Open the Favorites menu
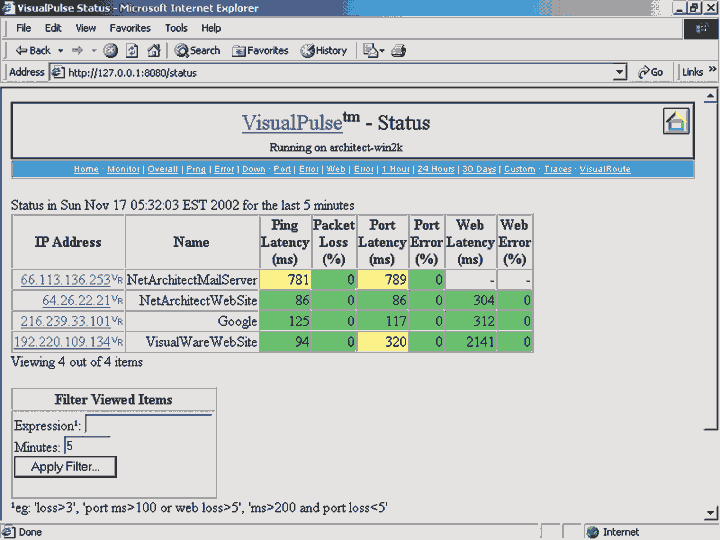Viewport: 720px width, 540px height. coord(130,28)
